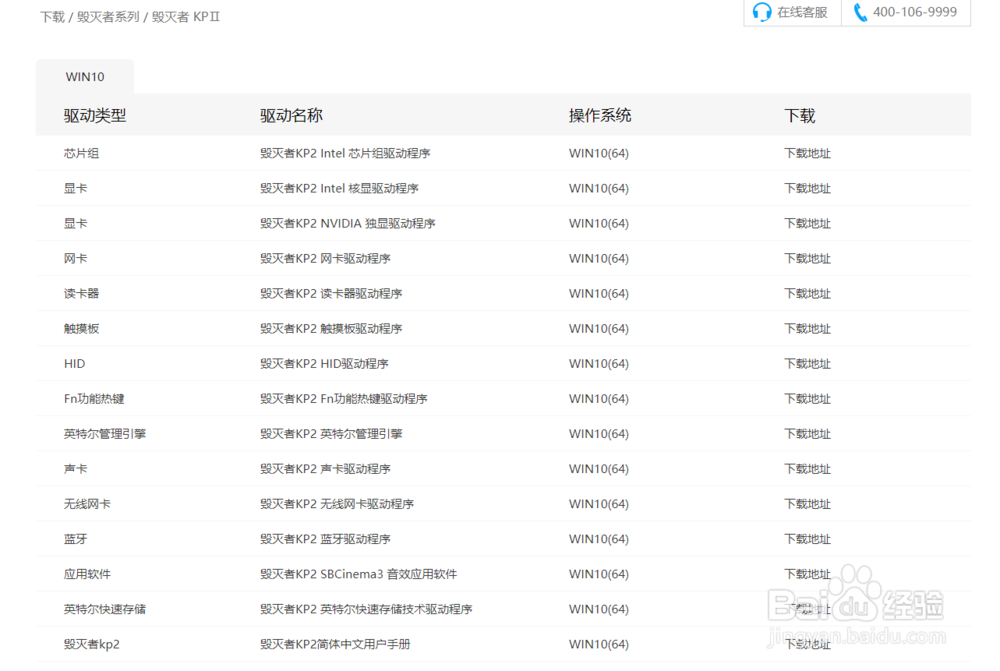Download the NVIDIA 独显驱动程序 driver

(807, 223)
